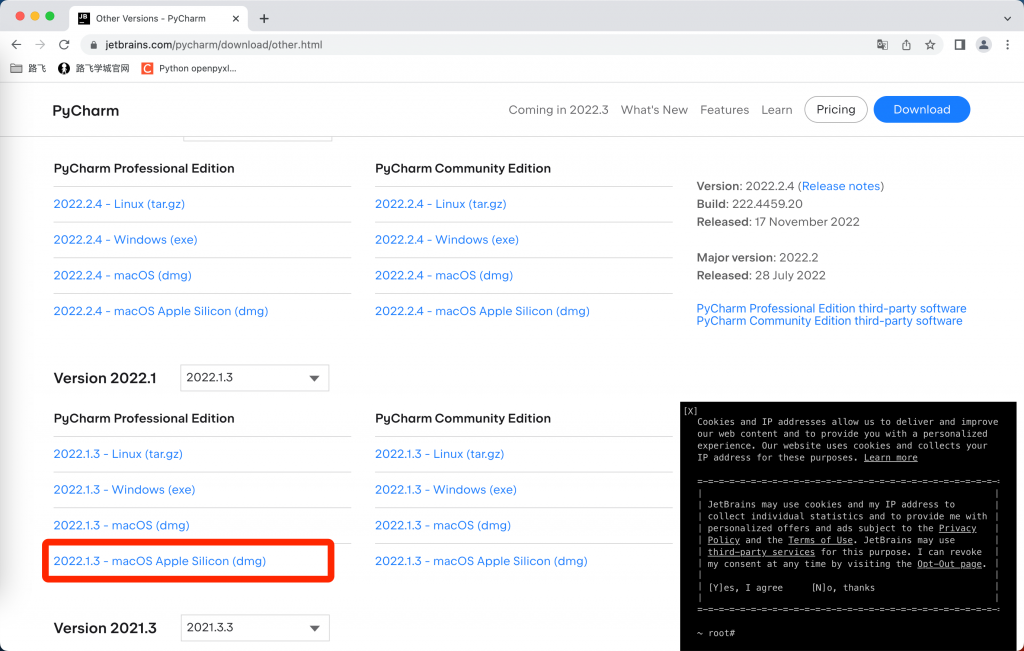Click the translate page icon

pos(882,44)
